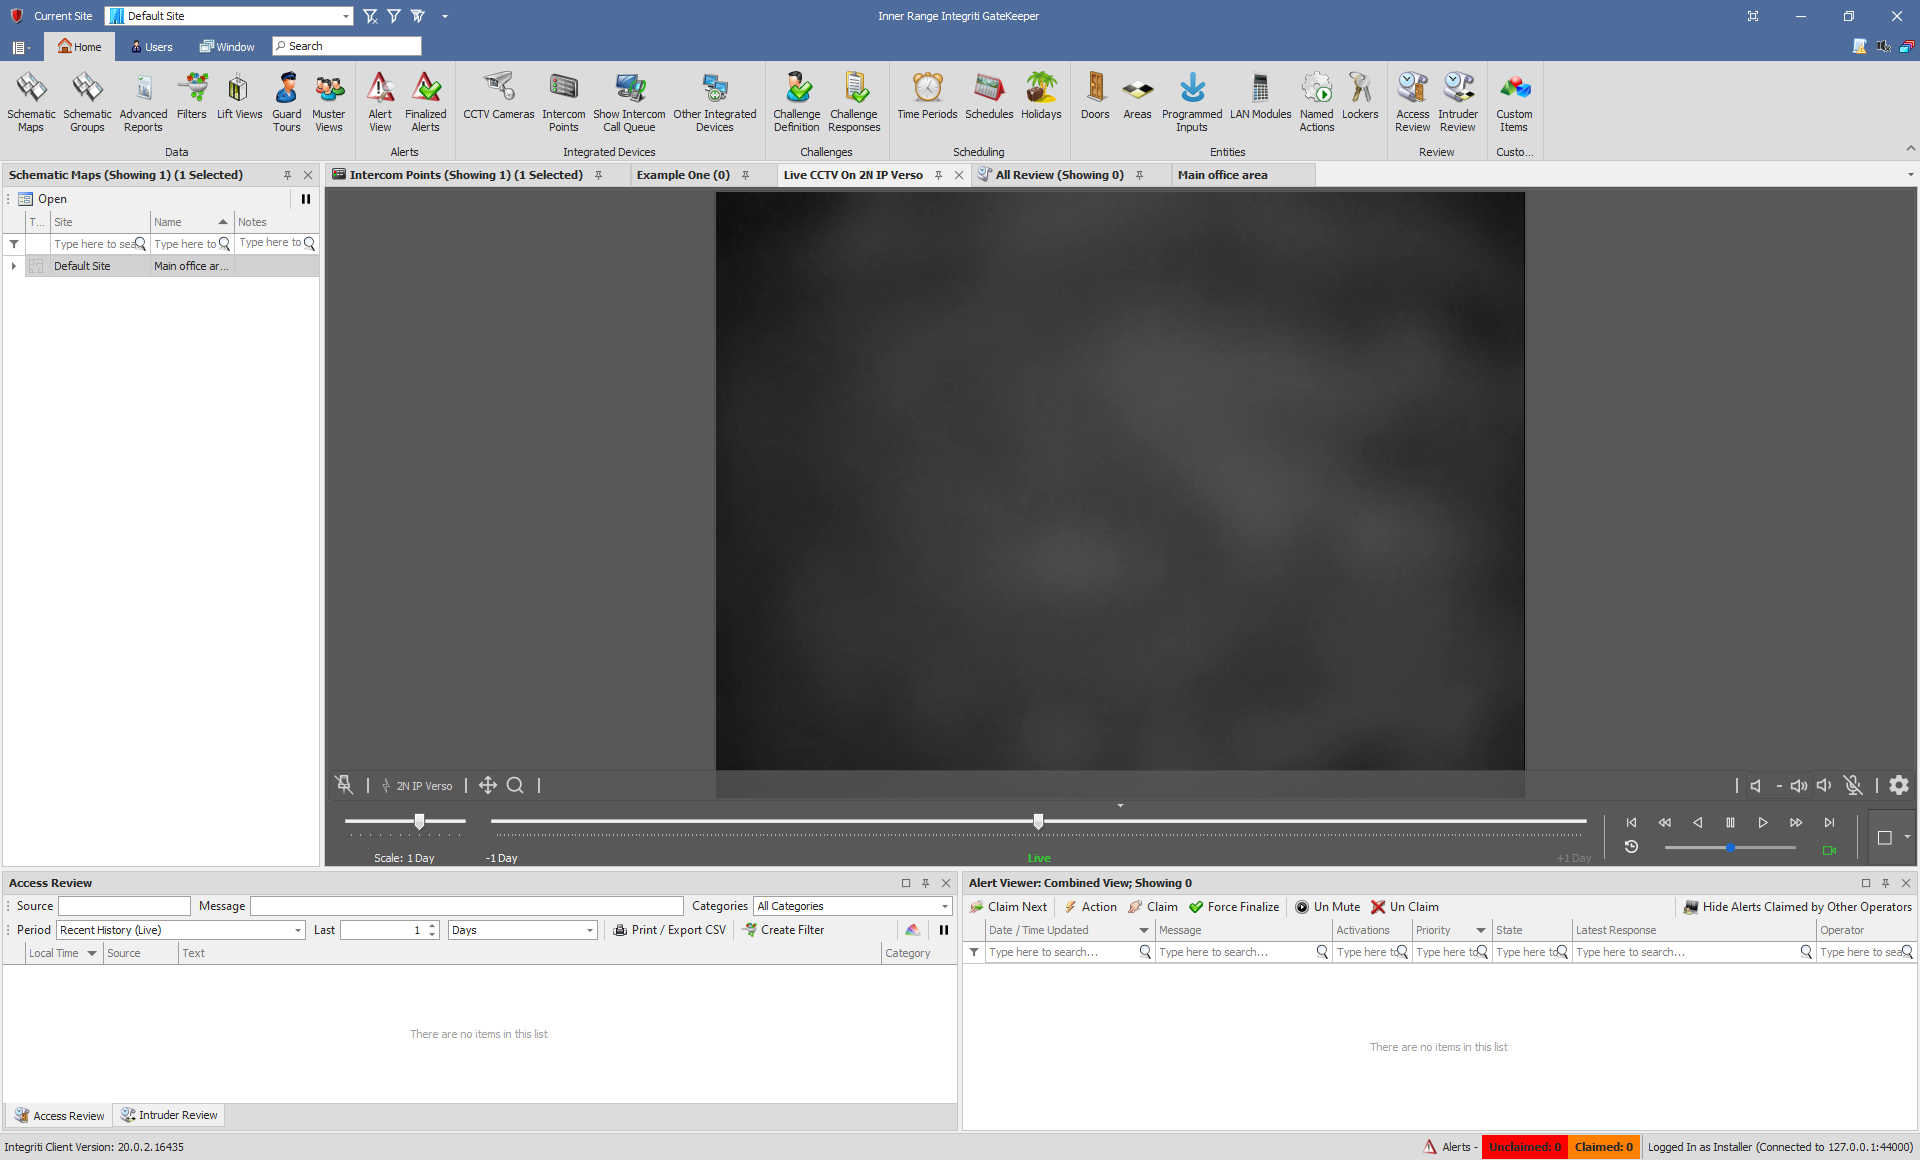Click the Claim Next button
Screen dimensions: 1920x1160
point(1008,907)
